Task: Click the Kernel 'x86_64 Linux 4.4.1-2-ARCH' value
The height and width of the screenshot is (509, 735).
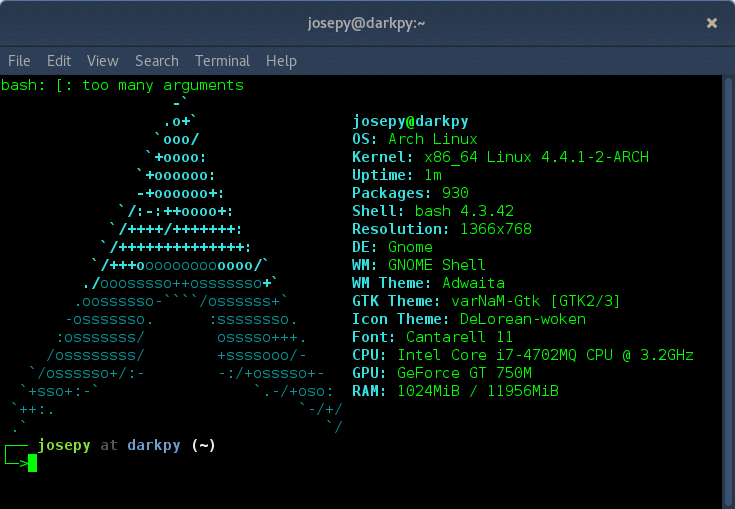Action: coord(537,157)
